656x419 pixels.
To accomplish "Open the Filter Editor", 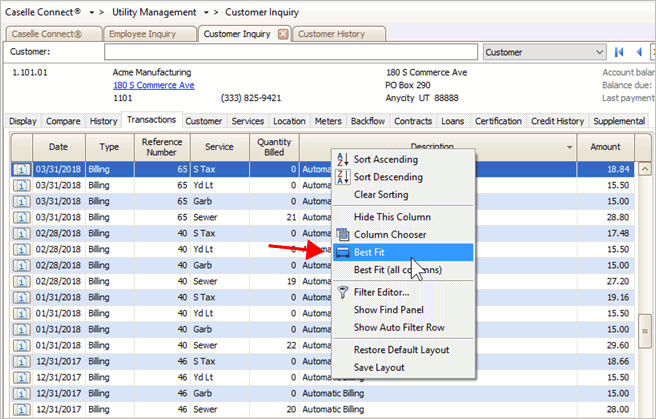I will click(405, 292).
